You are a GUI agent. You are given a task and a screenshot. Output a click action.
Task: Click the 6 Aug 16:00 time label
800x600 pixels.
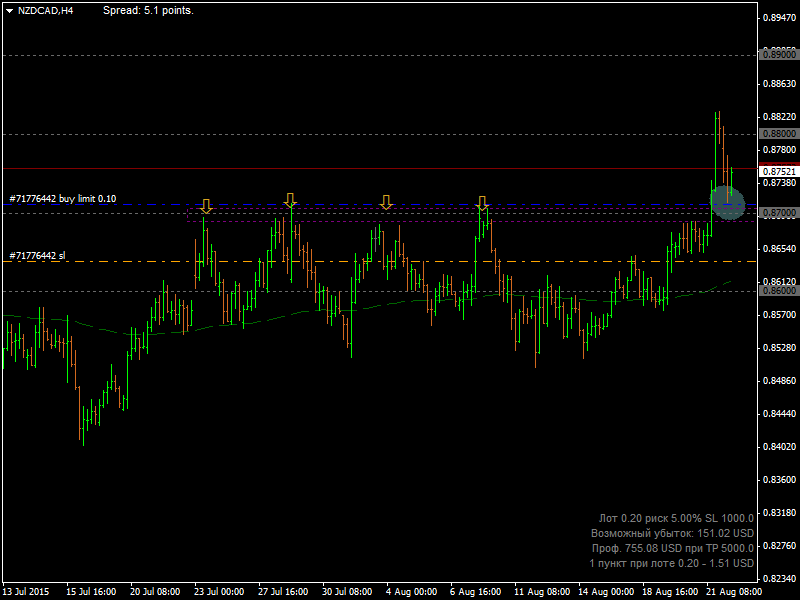476,592
